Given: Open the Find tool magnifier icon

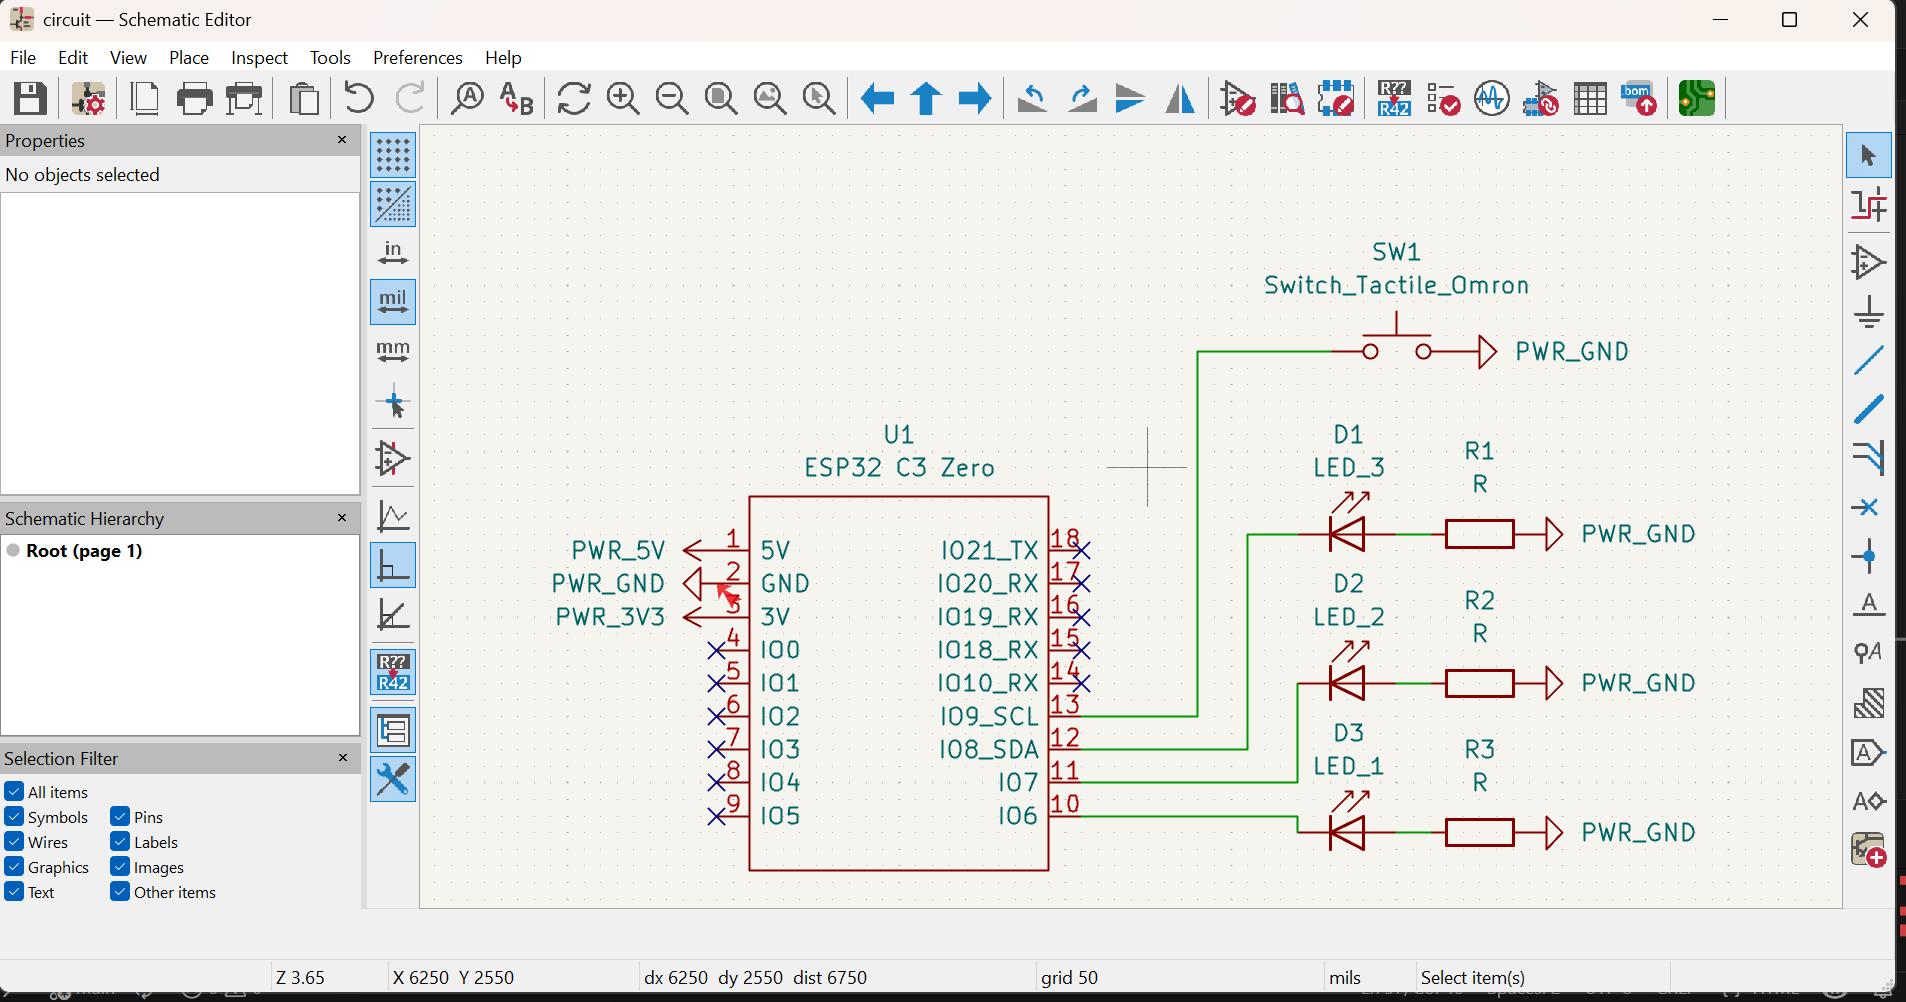Looking at the screenshot, I should (467, 99).
